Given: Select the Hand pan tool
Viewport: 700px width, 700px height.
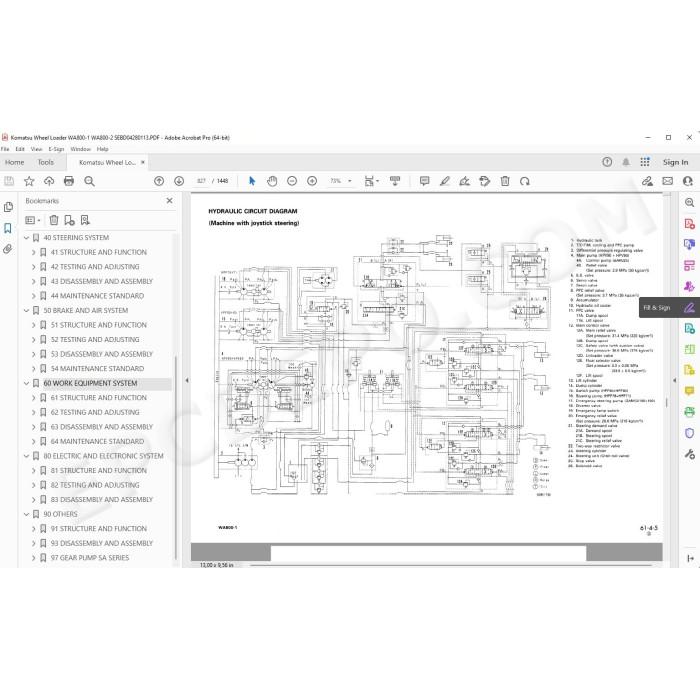Looking at the screenshot, I should (x=272, y=181).
